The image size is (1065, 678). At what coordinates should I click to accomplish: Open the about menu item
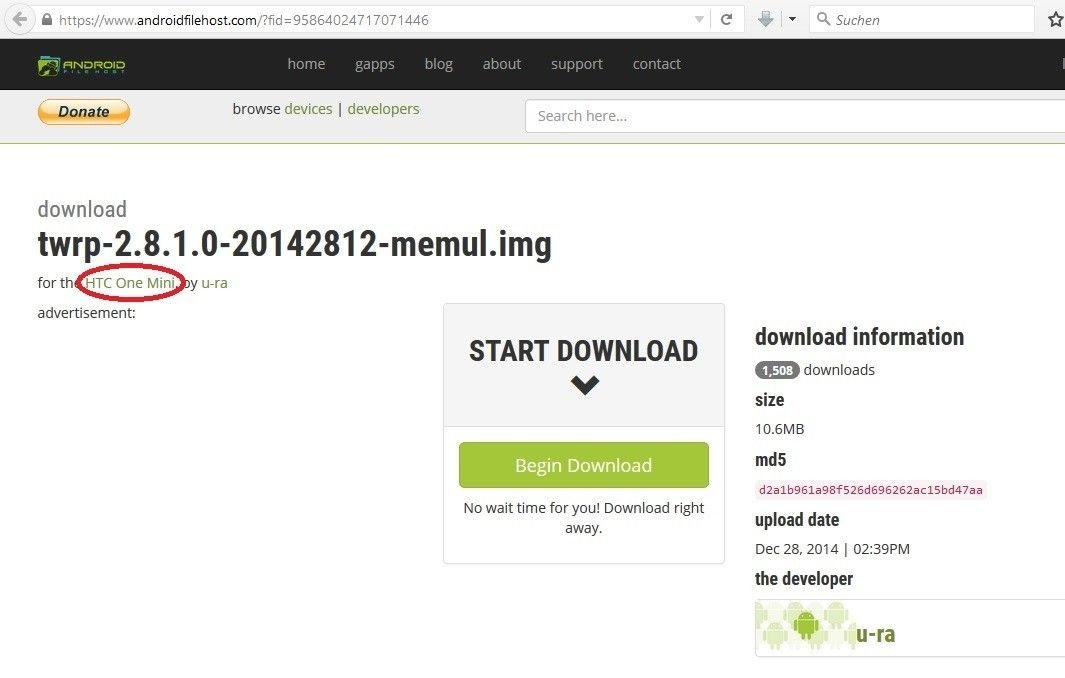coord(502,64)
